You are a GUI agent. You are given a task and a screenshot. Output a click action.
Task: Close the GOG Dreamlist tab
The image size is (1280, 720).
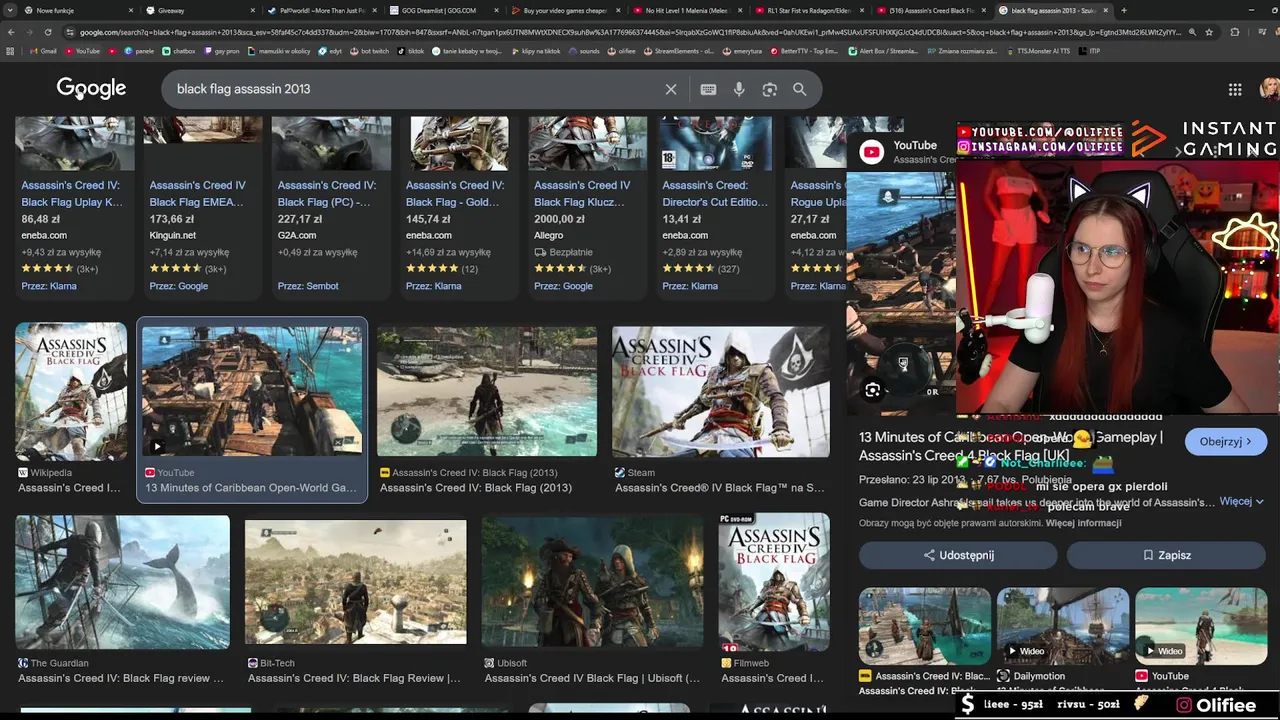(497, 10)
